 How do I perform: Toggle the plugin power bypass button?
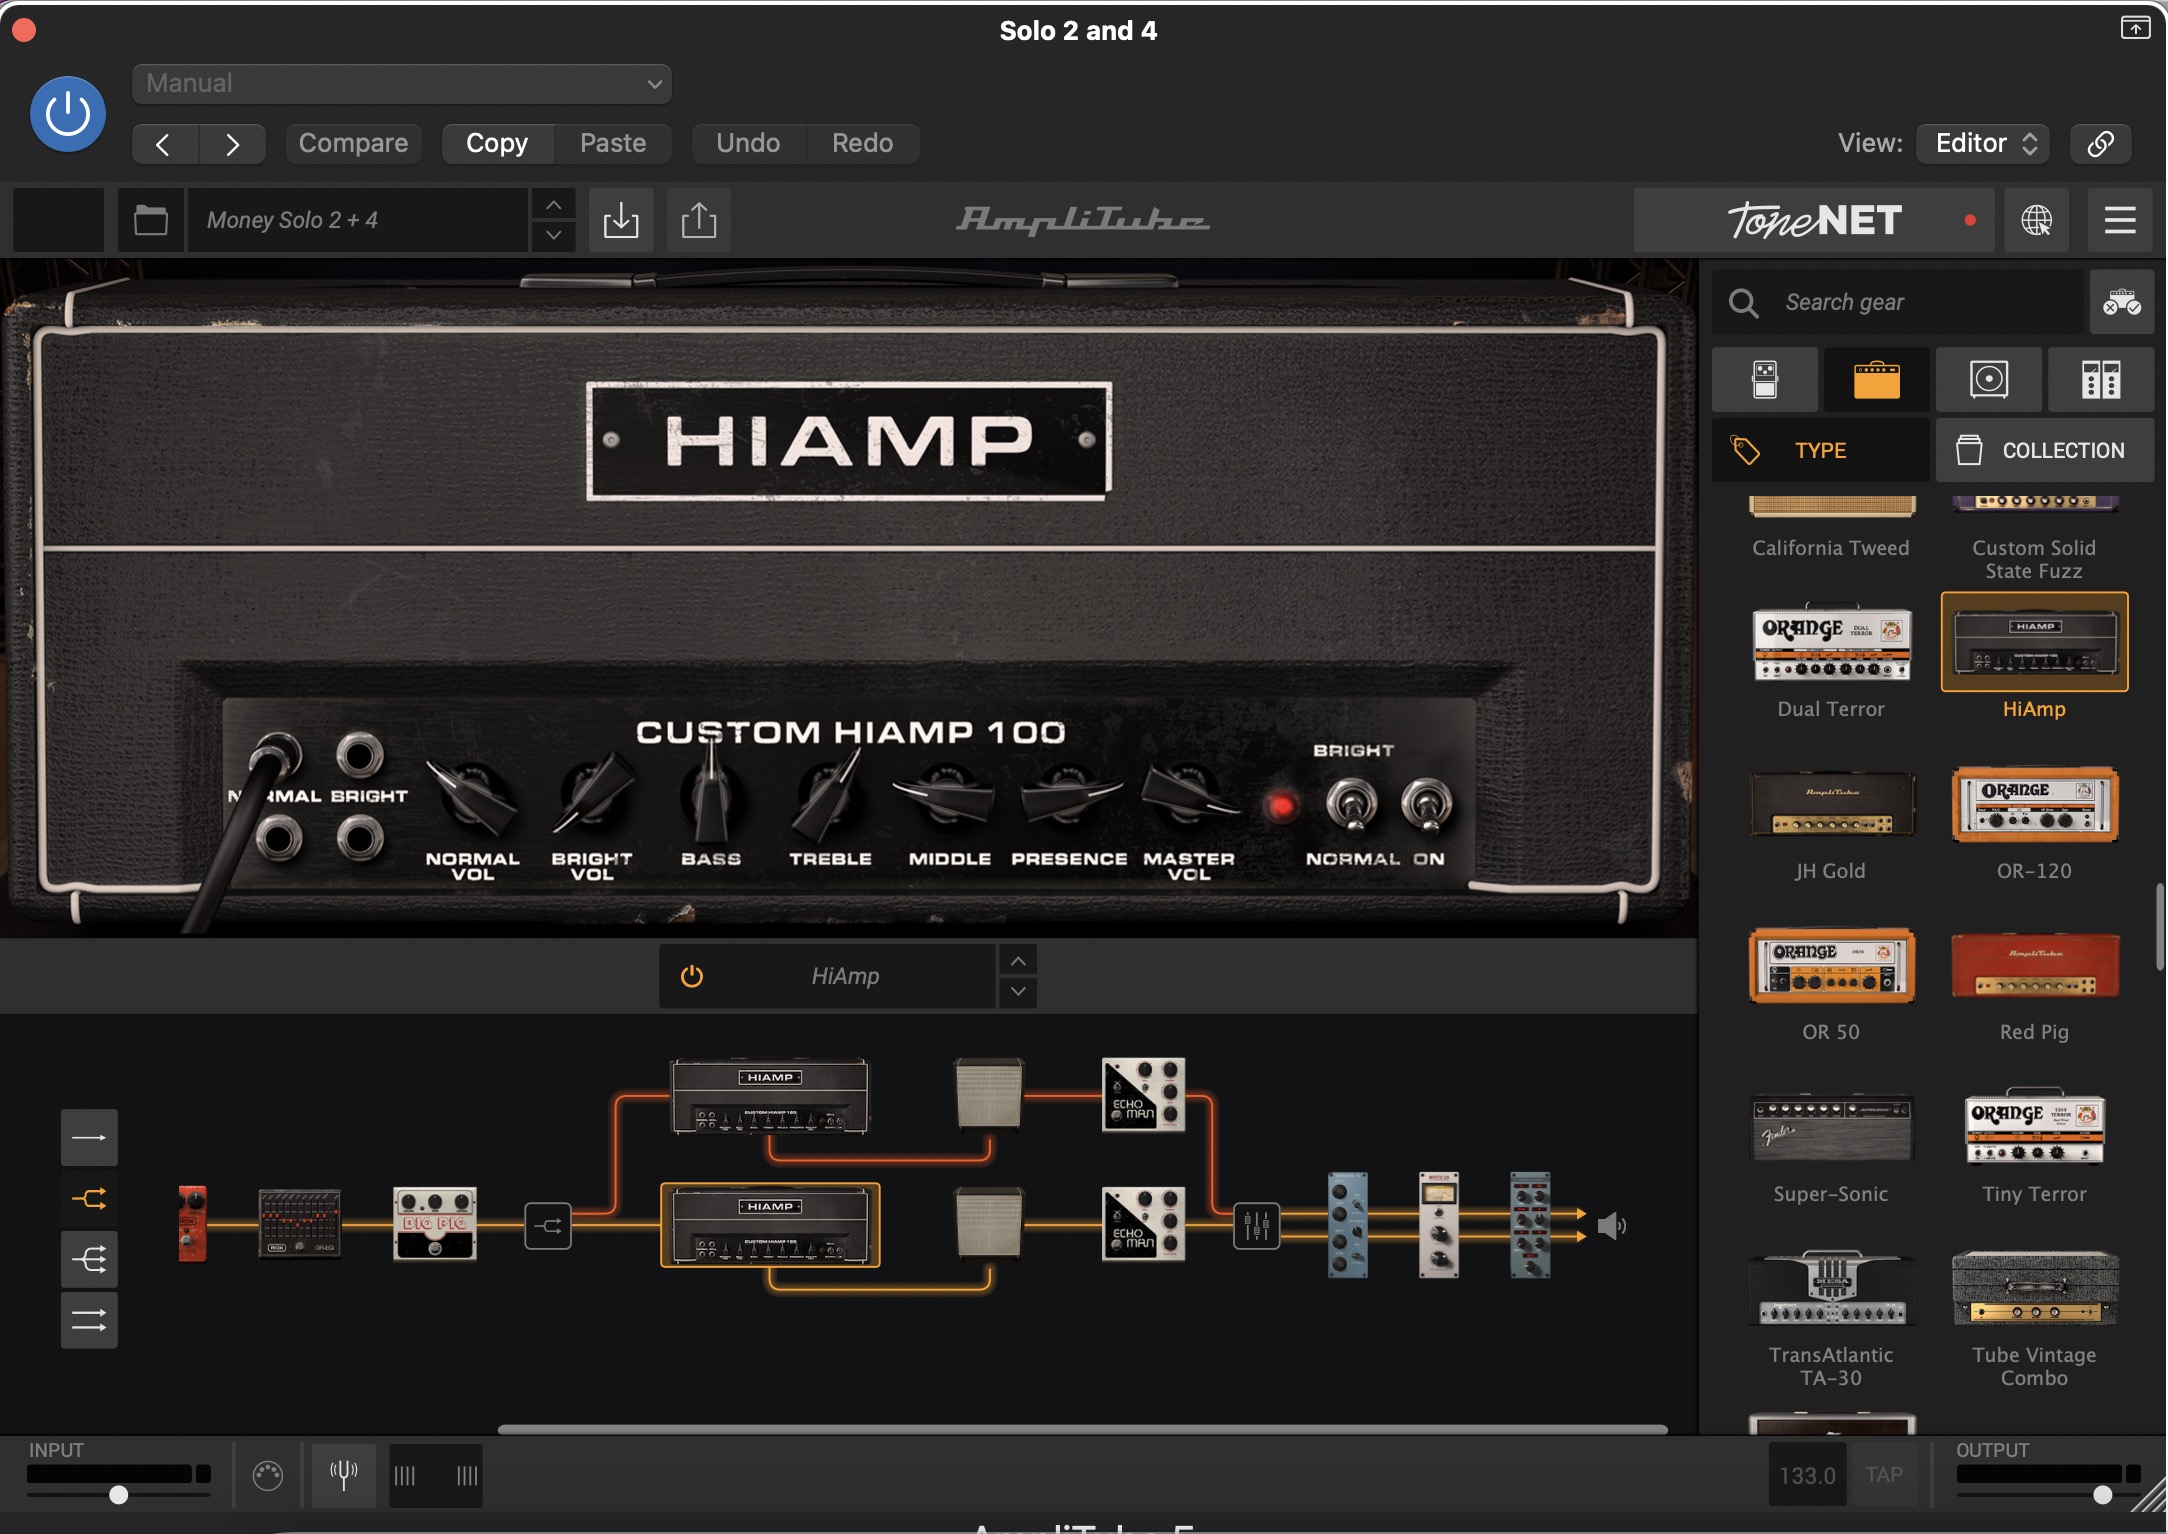pyautogui.click(x=67, y=114)
